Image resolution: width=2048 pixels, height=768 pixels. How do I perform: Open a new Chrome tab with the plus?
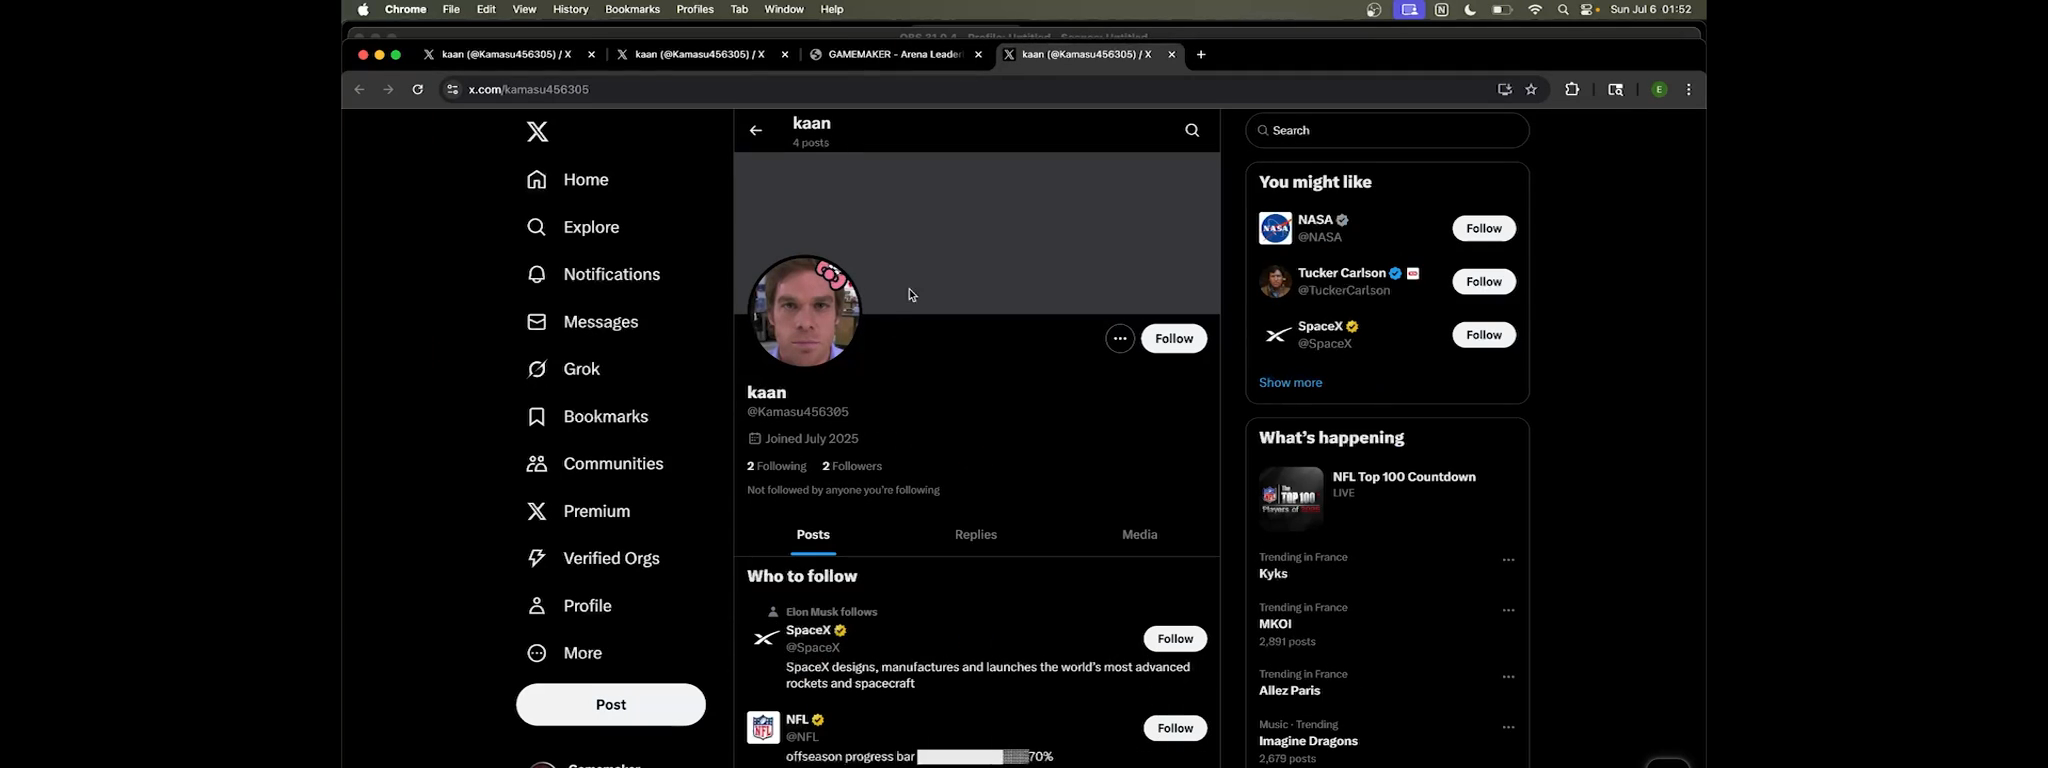click(1201, 54)
